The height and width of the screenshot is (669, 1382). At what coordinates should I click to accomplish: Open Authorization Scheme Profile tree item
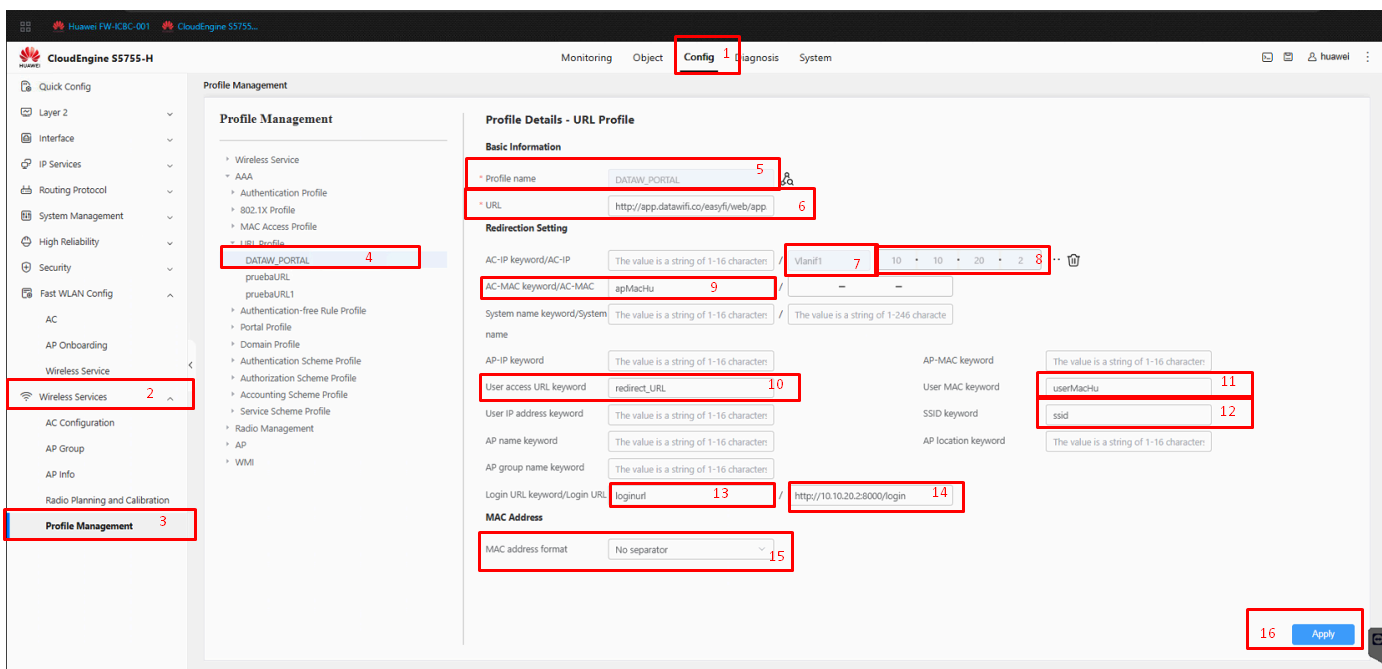pyautogui.click(x=298, y=378)
